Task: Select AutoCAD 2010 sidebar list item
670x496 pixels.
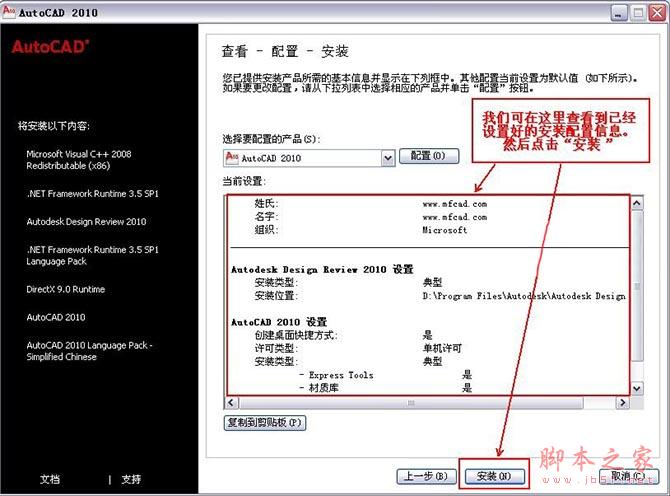Action: pos(56,317)
